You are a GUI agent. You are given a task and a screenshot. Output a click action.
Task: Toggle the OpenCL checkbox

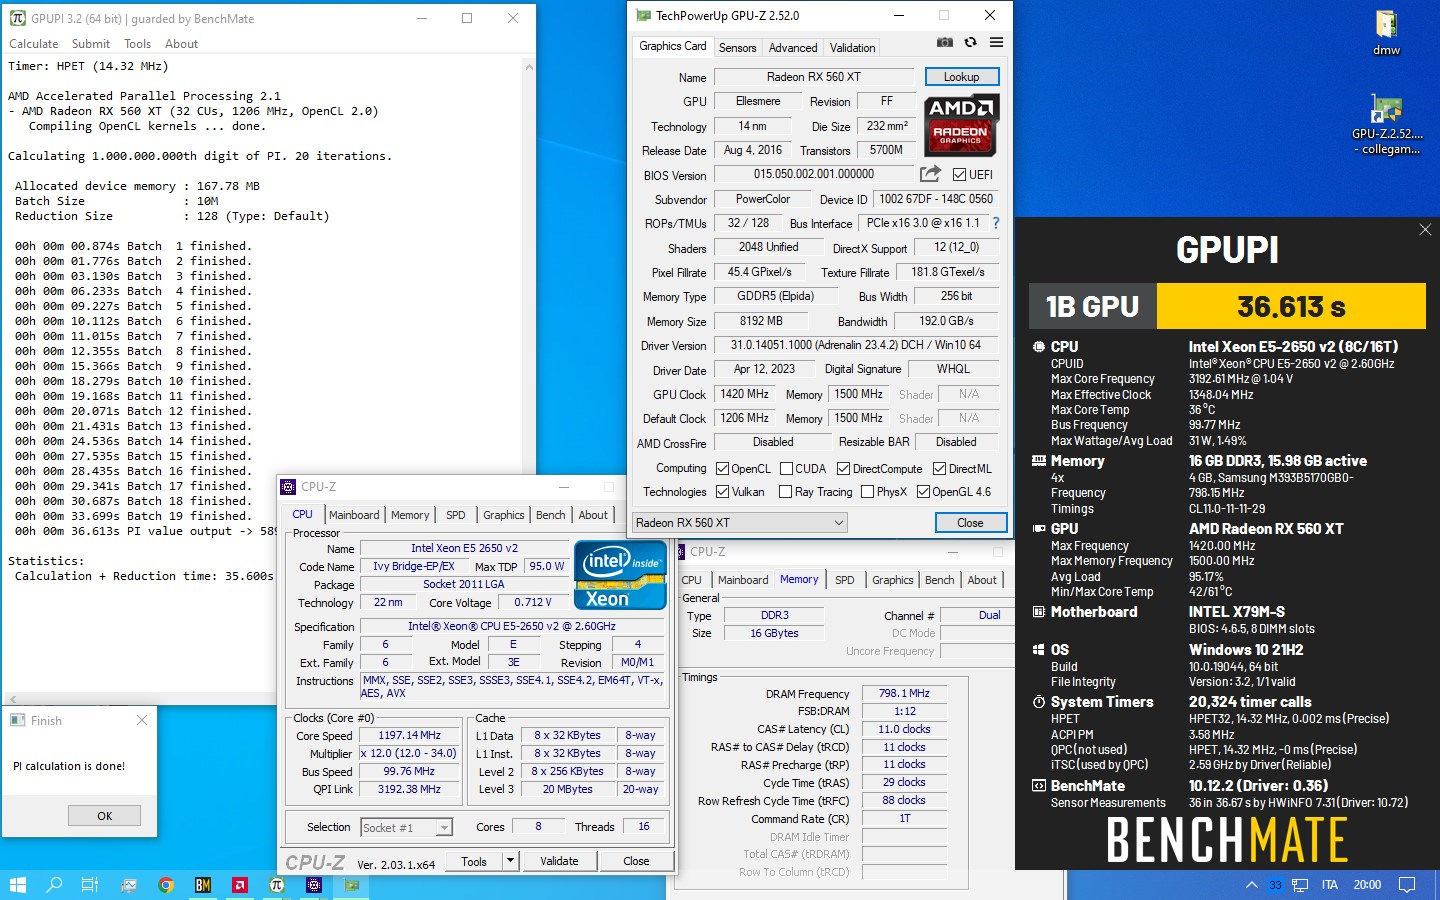[723, 468]
